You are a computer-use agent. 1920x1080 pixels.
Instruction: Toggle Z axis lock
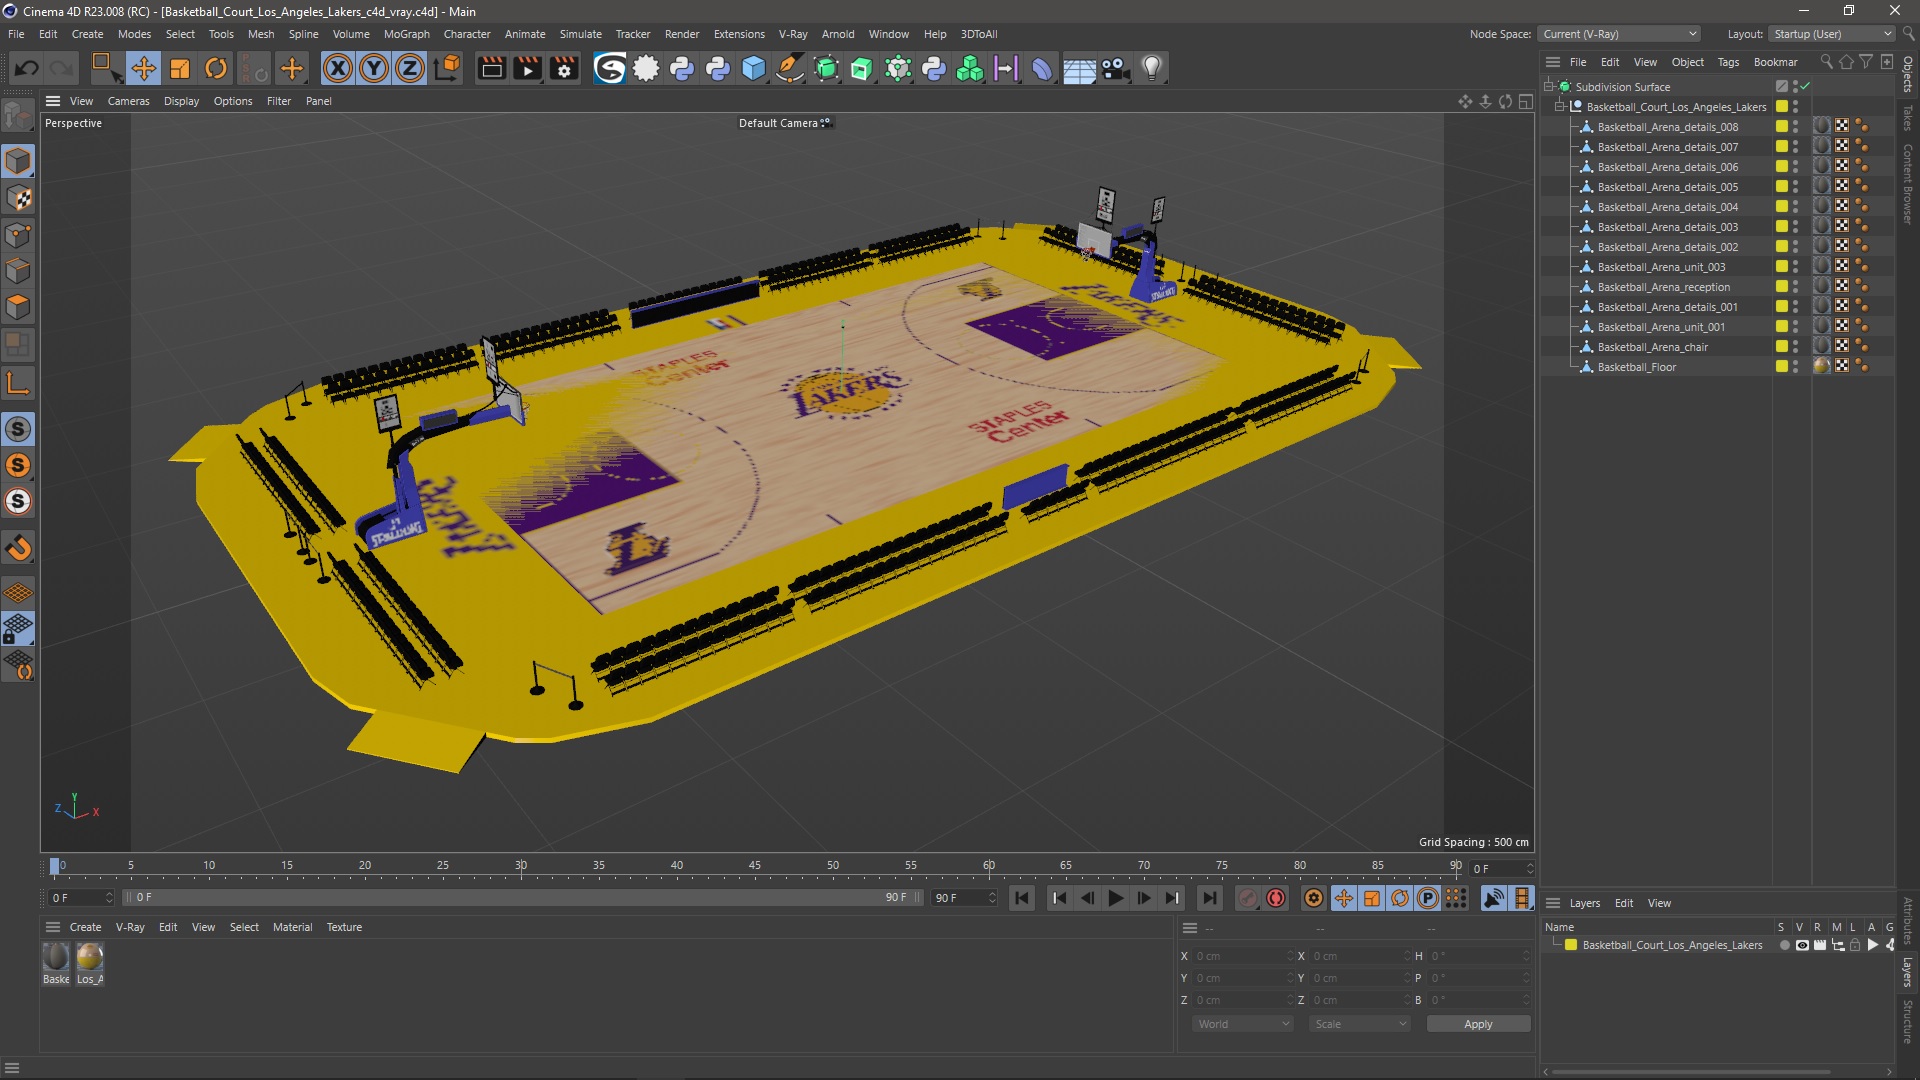(x=410, y=68)
